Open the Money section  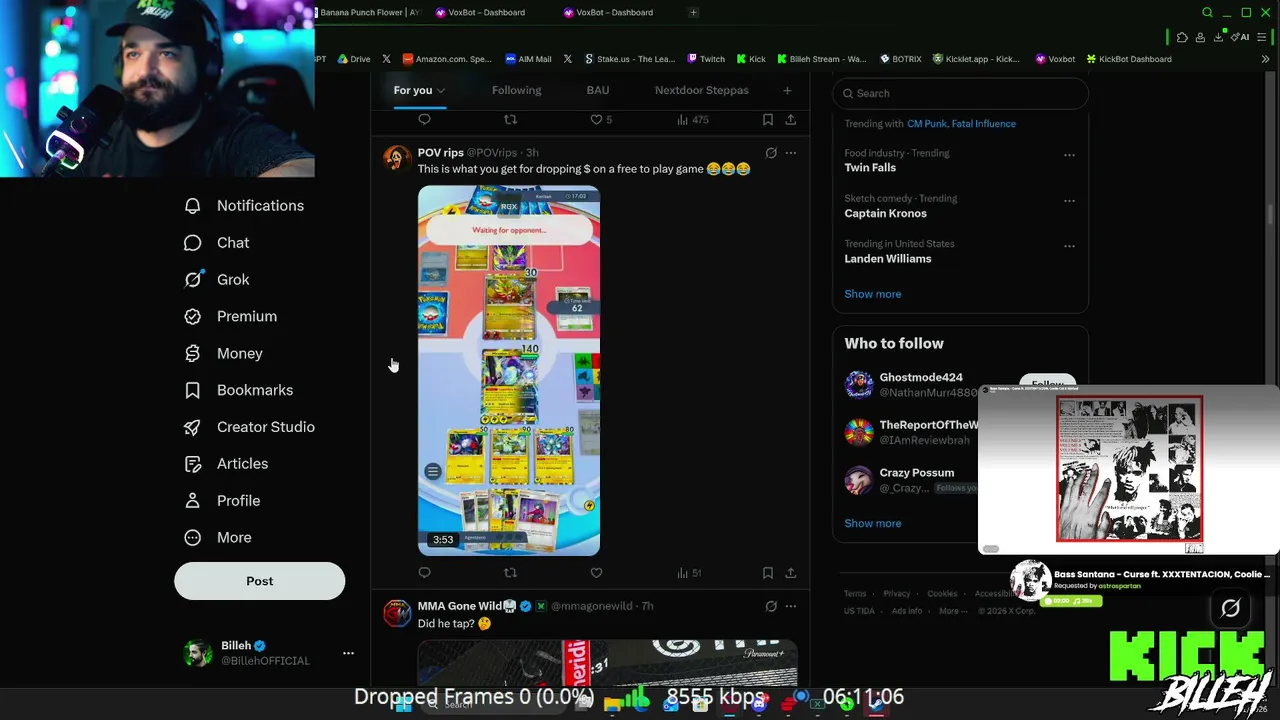point(224,353)
